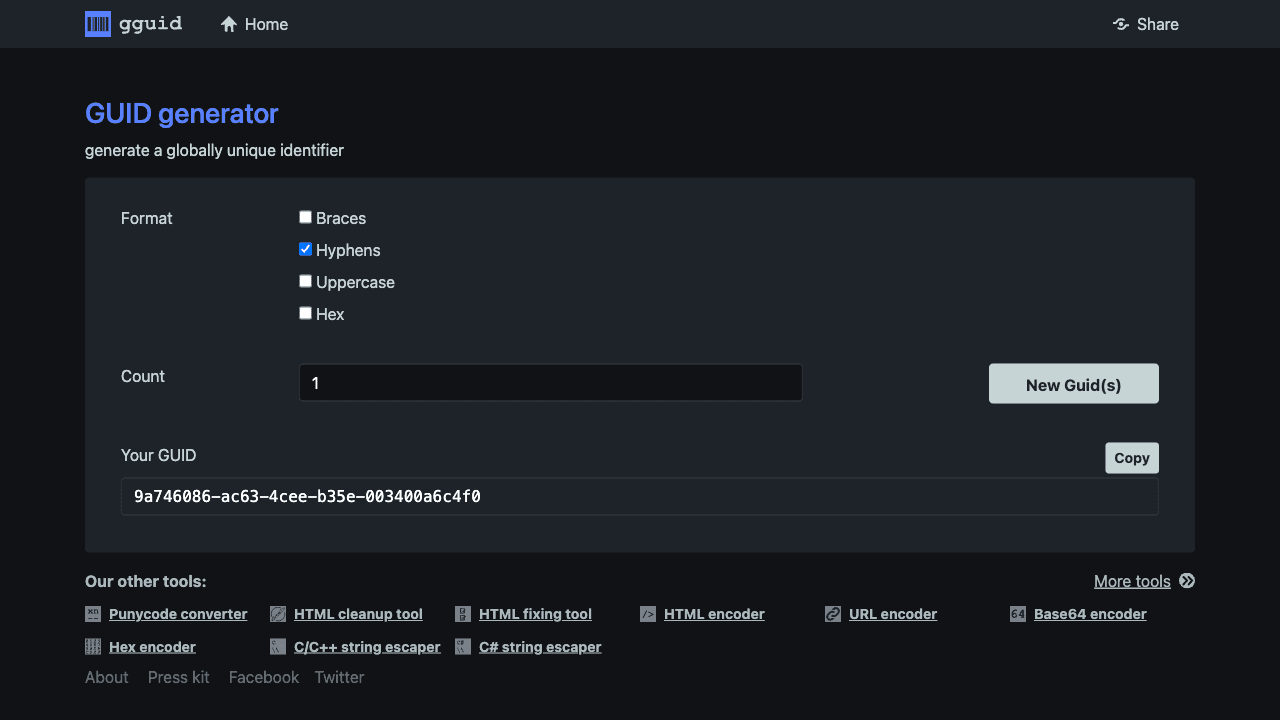Enable Uppercase formatting
This screenshot has height=720, width=1280.
[305, 281]
